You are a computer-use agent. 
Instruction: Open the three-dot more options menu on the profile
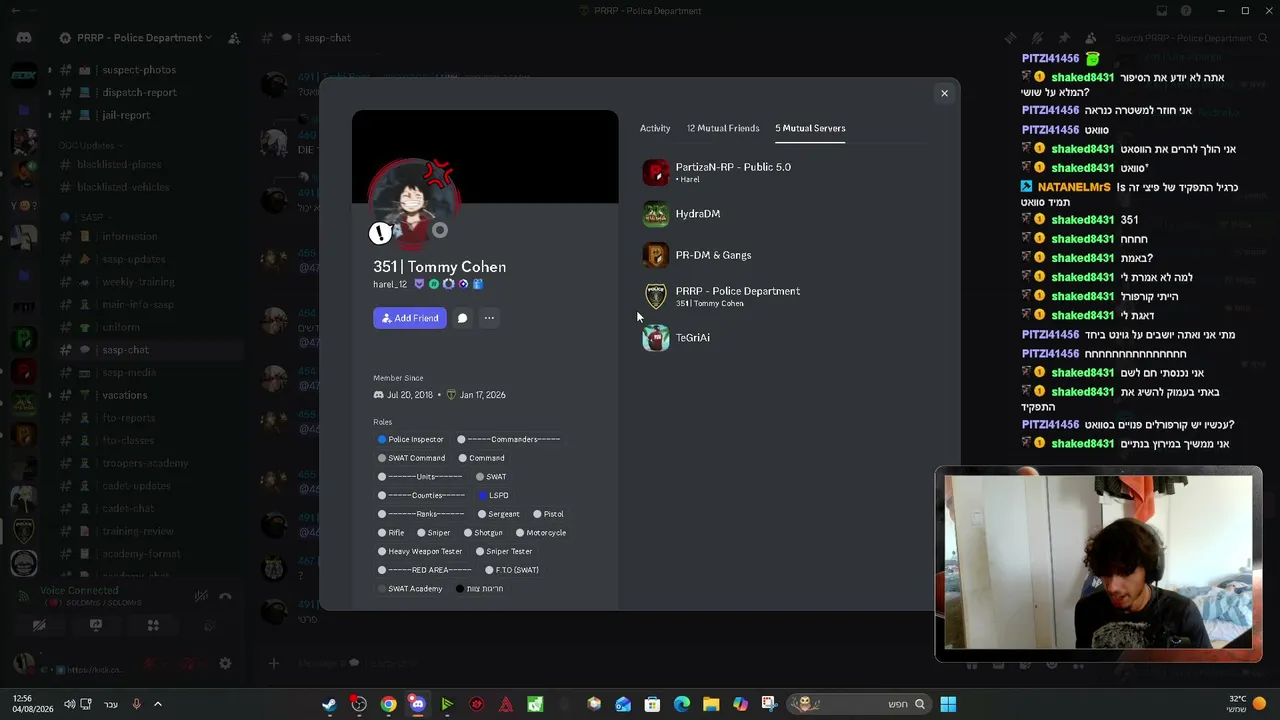pyautogui.click(x=489, y=318)
